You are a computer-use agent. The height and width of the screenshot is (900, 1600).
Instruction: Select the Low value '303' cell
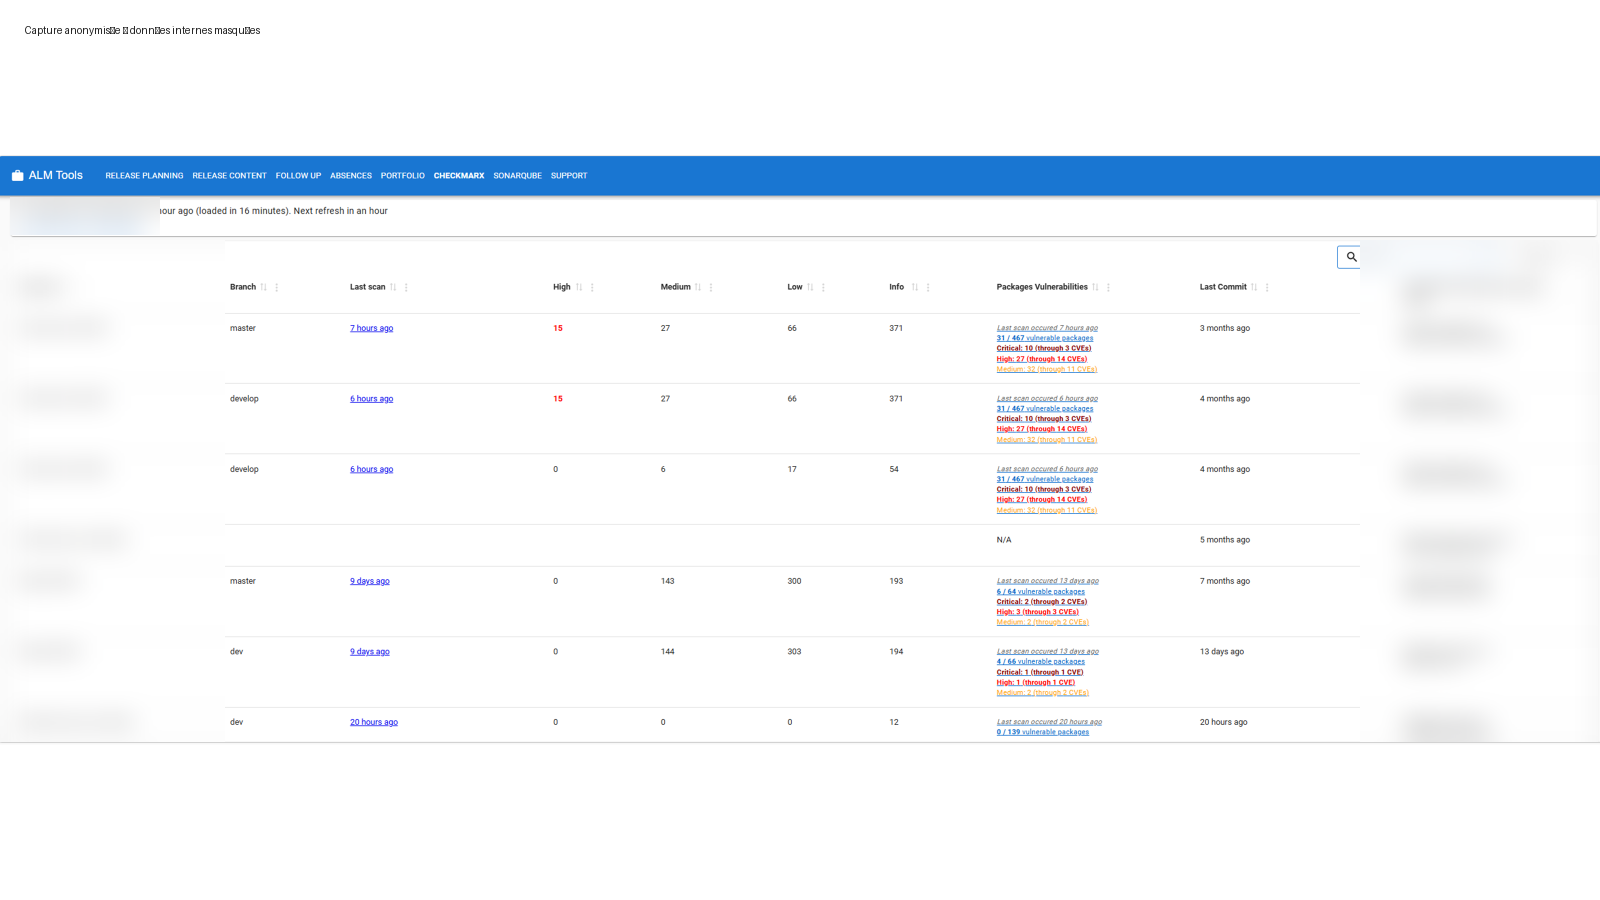pos(794,652)
